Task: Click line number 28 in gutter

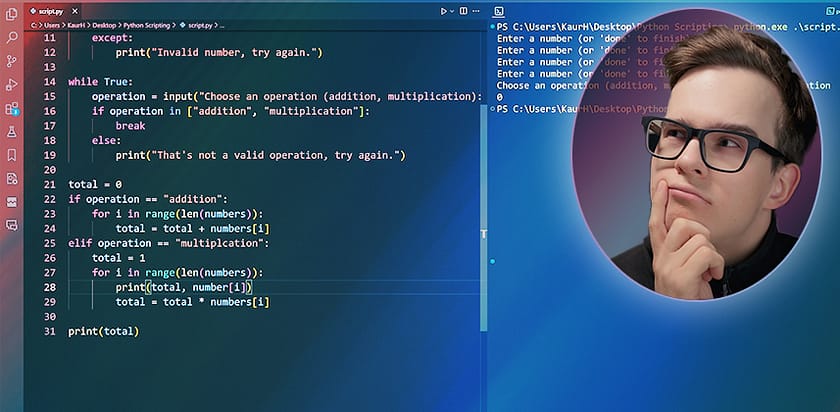Action: (x=49, y=288)
